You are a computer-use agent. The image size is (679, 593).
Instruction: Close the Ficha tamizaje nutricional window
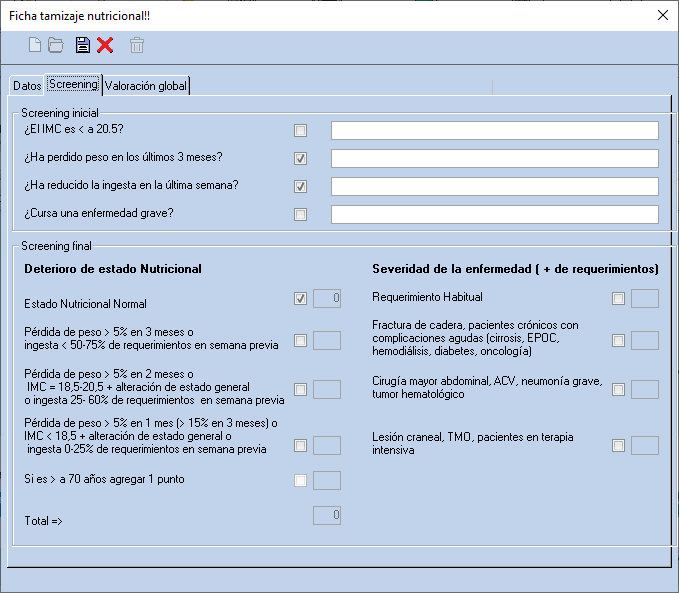coord(663,15)
